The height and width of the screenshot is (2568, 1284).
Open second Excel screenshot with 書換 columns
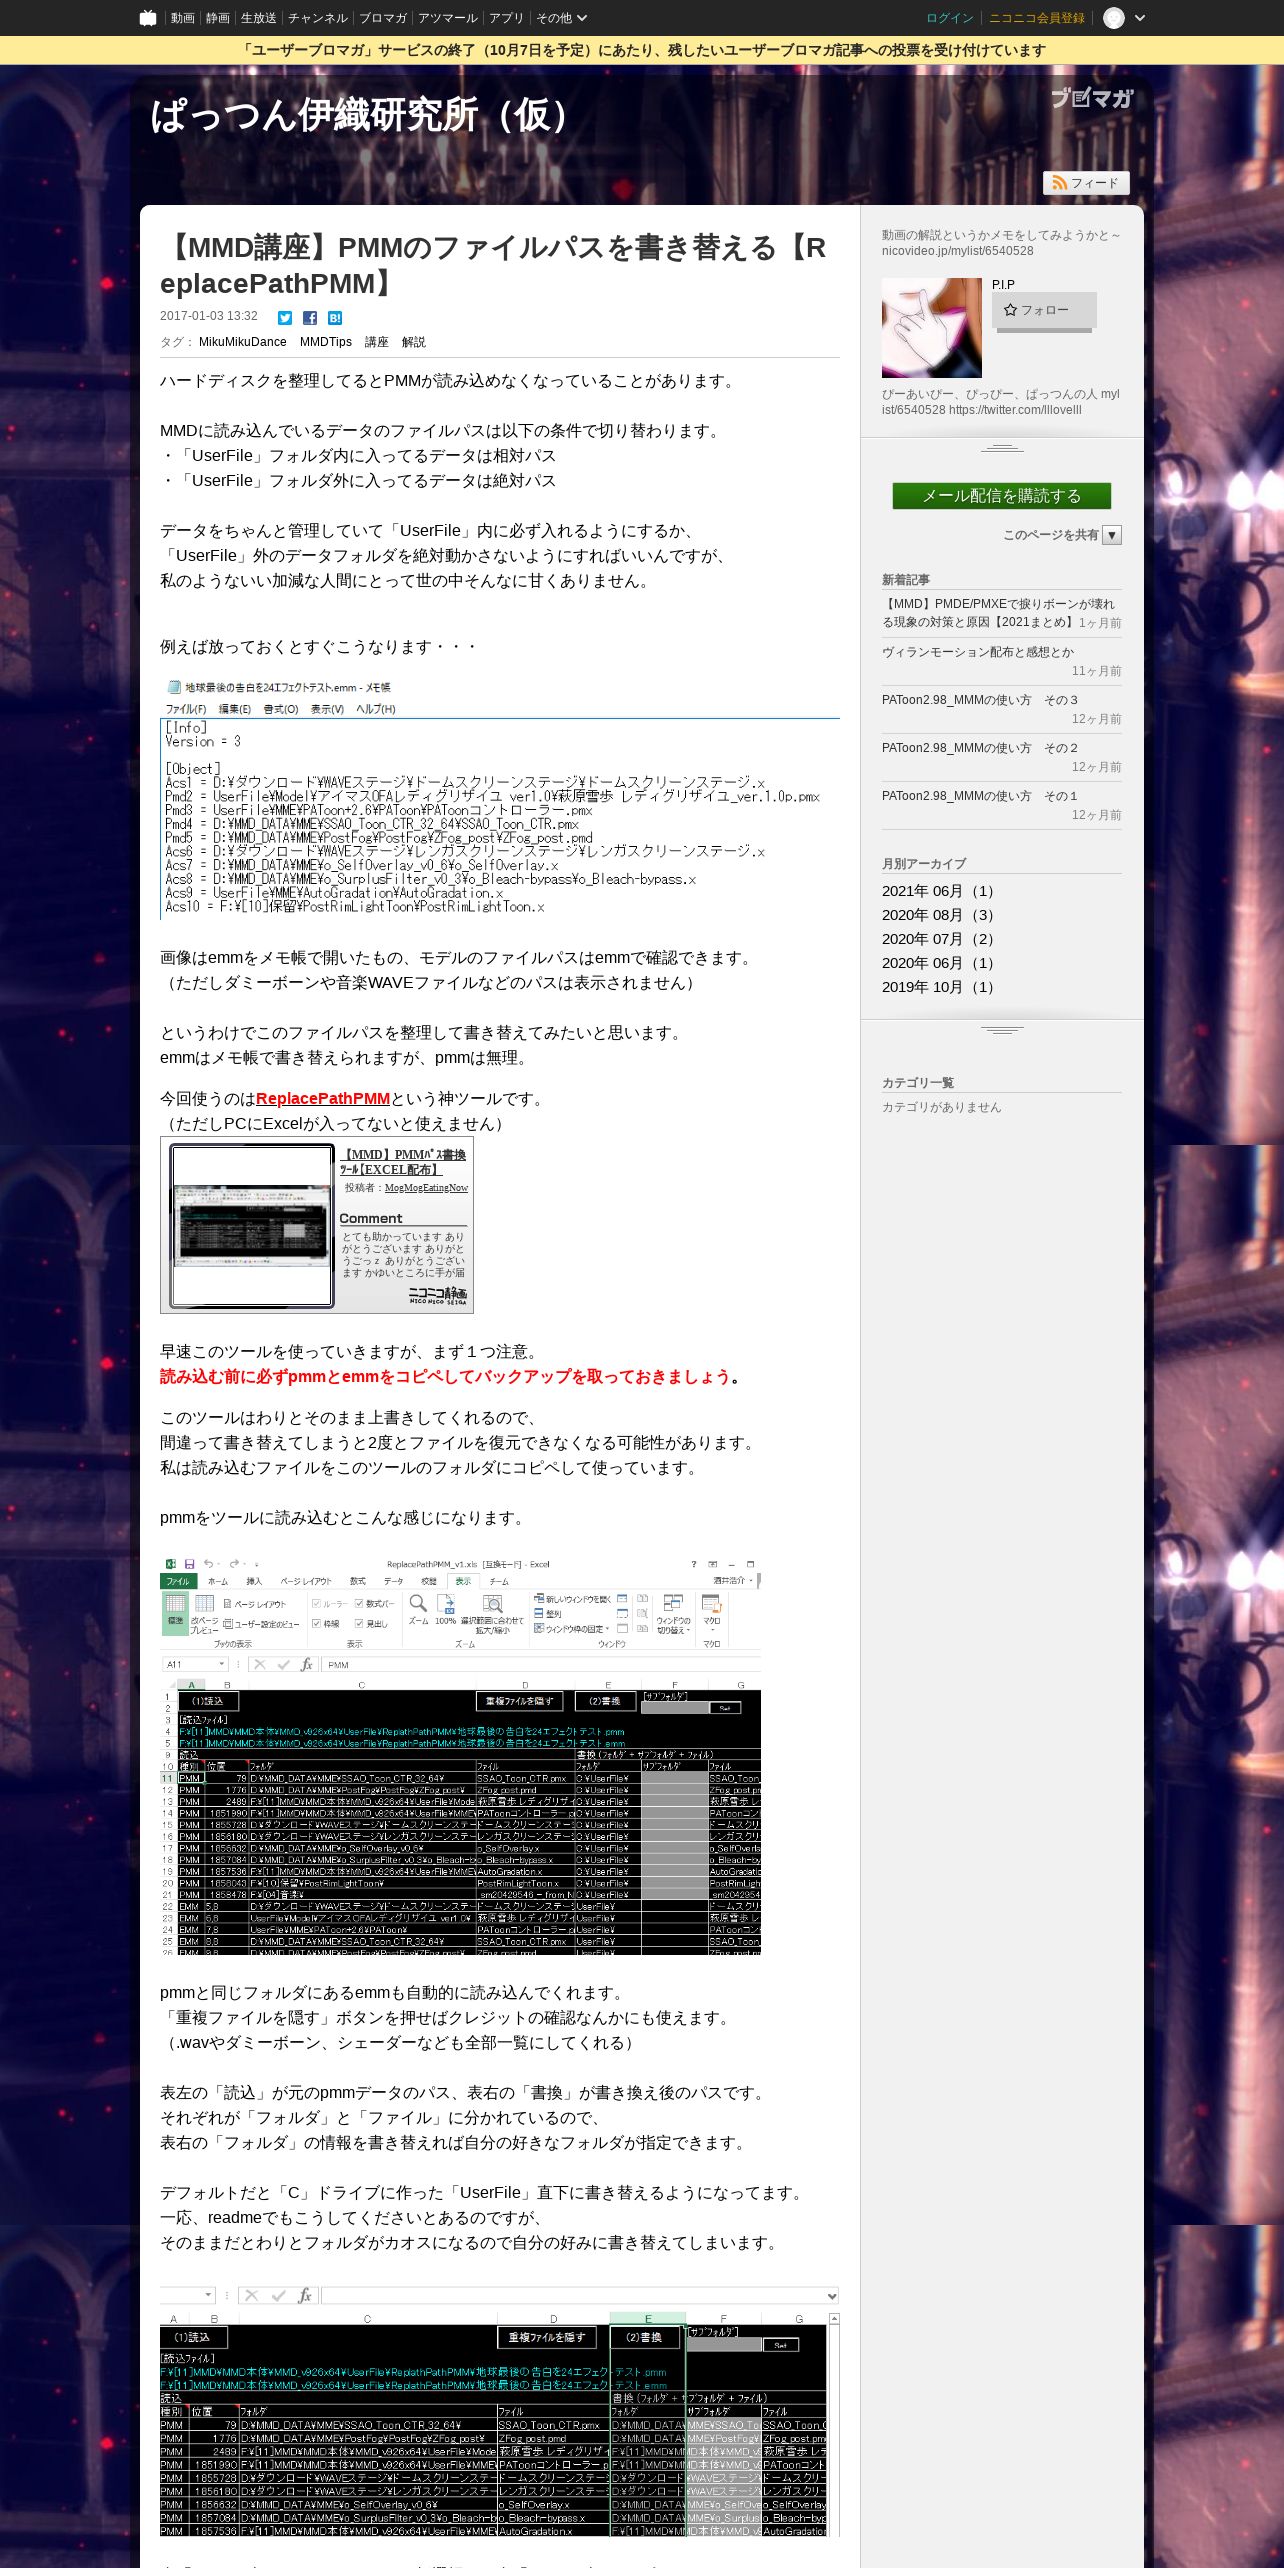(500, 2411)
